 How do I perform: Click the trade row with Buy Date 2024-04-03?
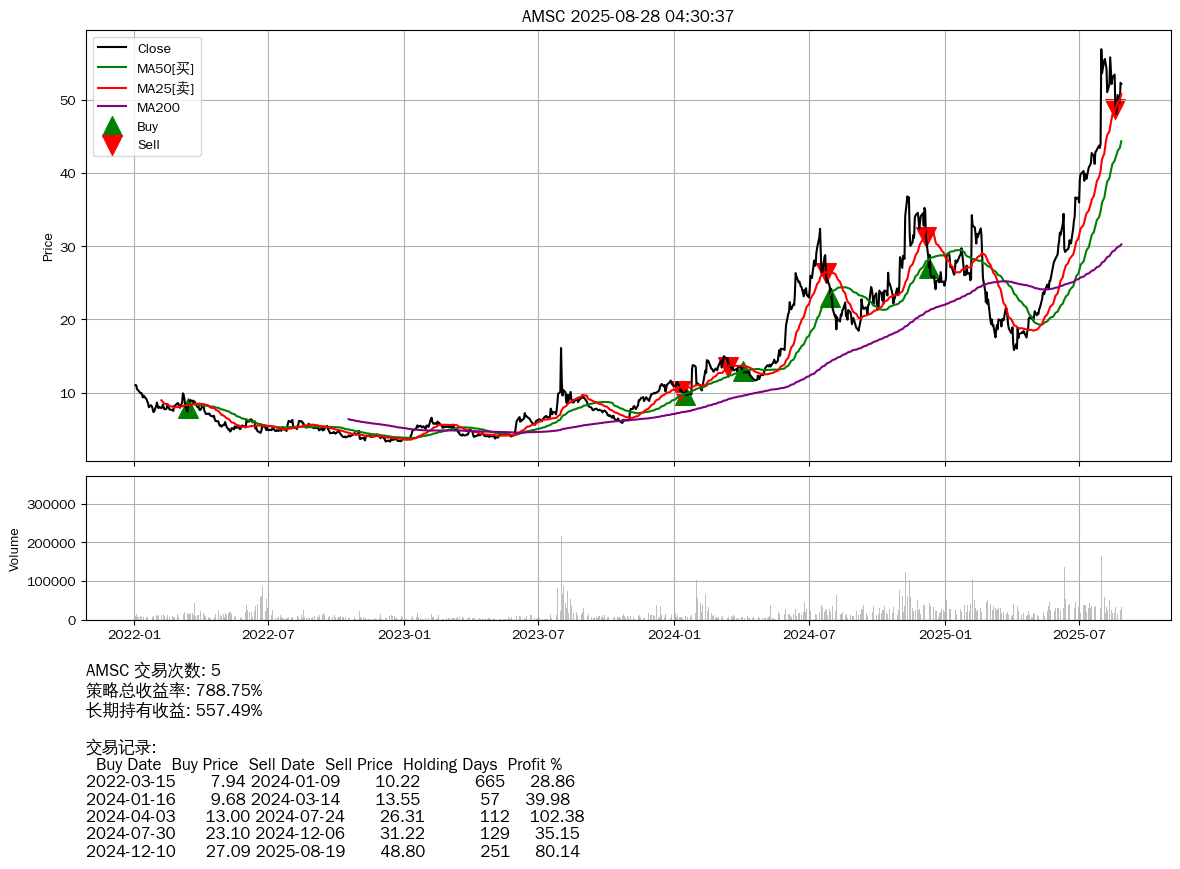[x=335, y=816]
